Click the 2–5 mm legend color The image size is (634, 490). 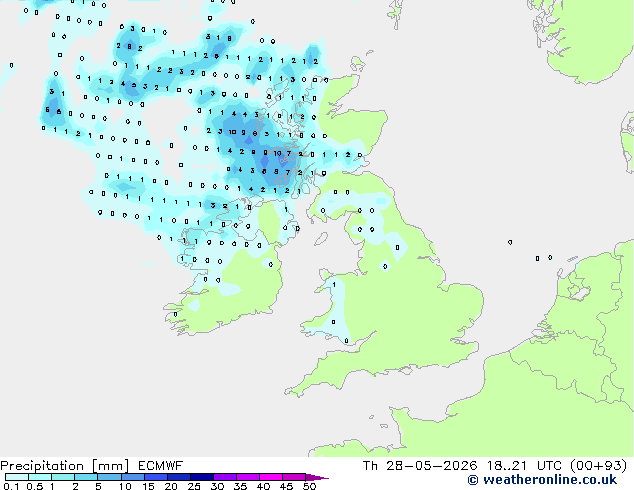click(86, 477)
